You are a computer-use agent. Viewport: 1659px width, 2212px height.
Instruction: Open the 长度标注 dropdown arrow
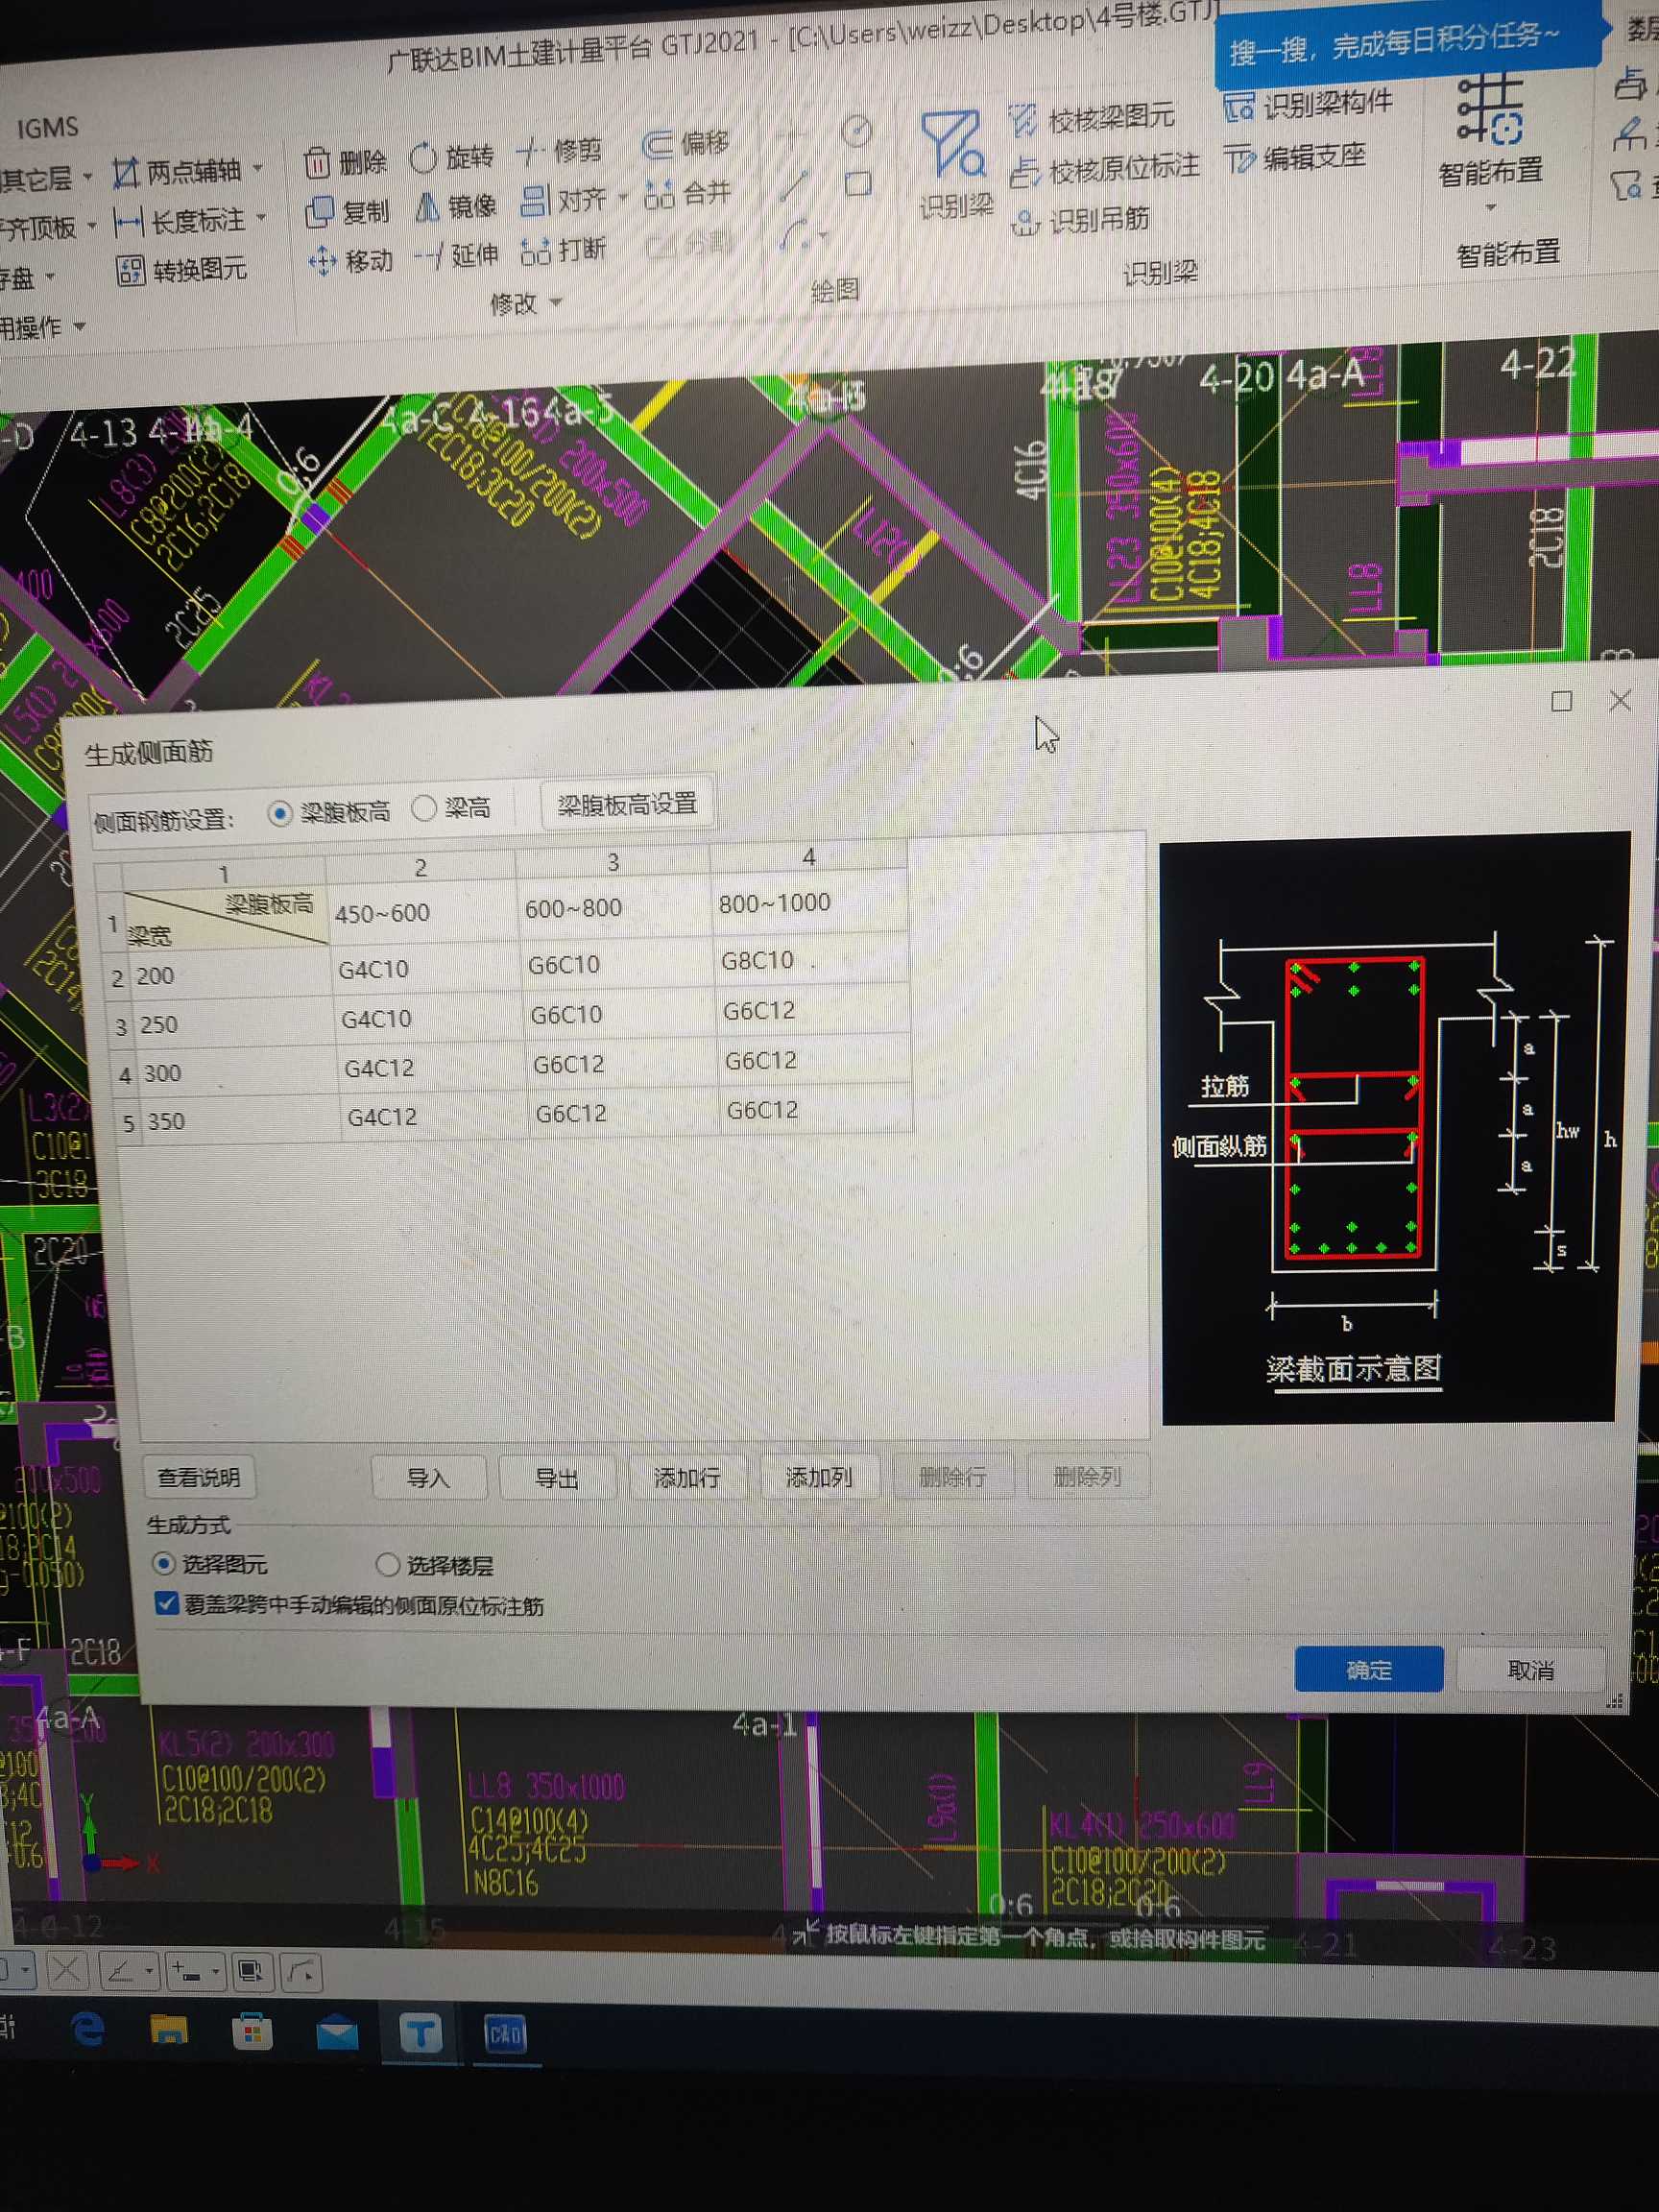coord(261,217)
